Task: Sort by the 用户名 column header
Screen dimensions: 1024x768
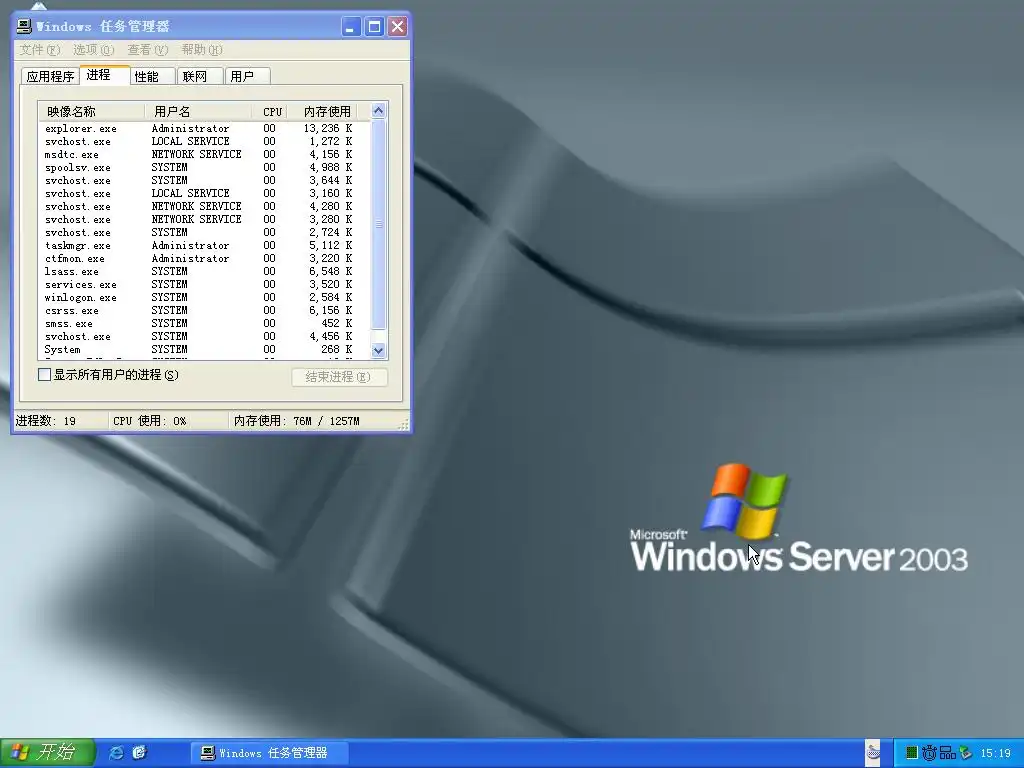Action: click(x=198, y=112)
